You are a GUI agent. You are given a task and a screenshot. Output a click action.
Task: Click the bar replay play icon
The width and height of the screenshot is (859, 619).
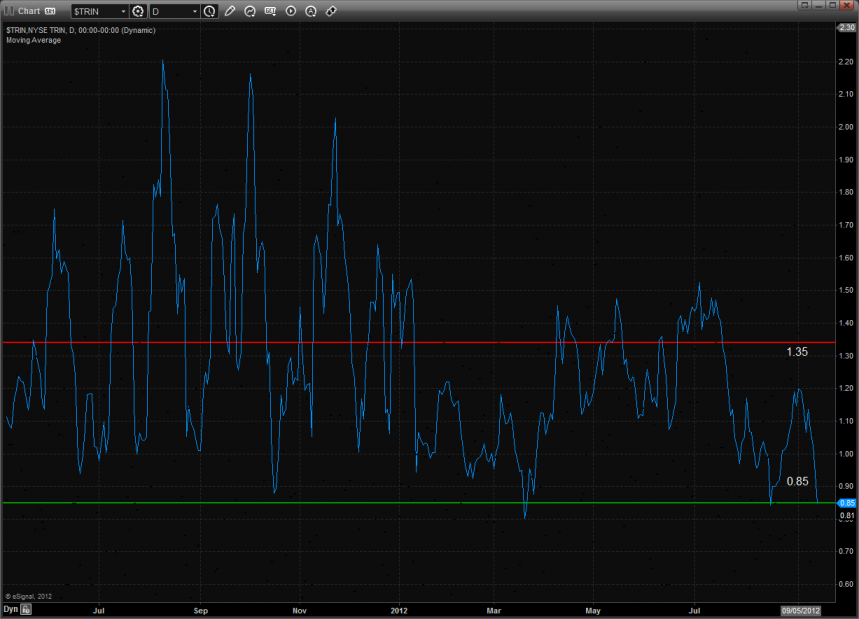[291, 11]
